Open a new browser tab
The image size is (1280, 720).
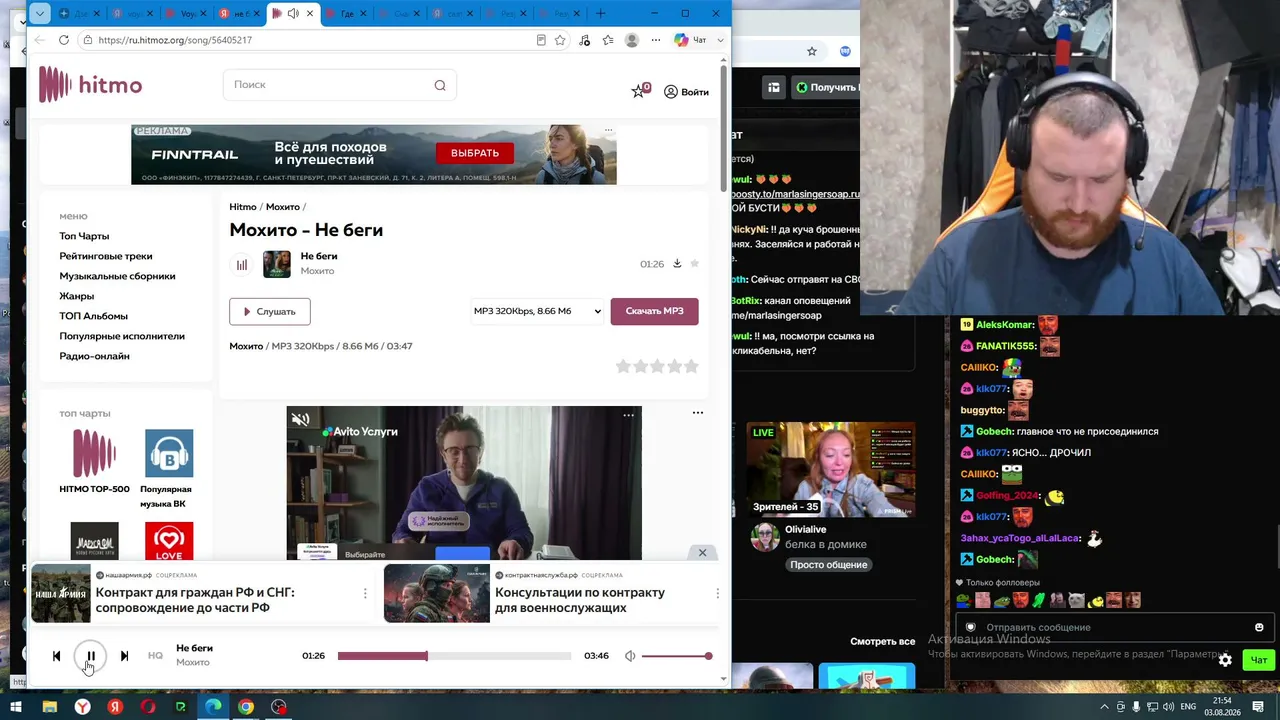[601, 13]
